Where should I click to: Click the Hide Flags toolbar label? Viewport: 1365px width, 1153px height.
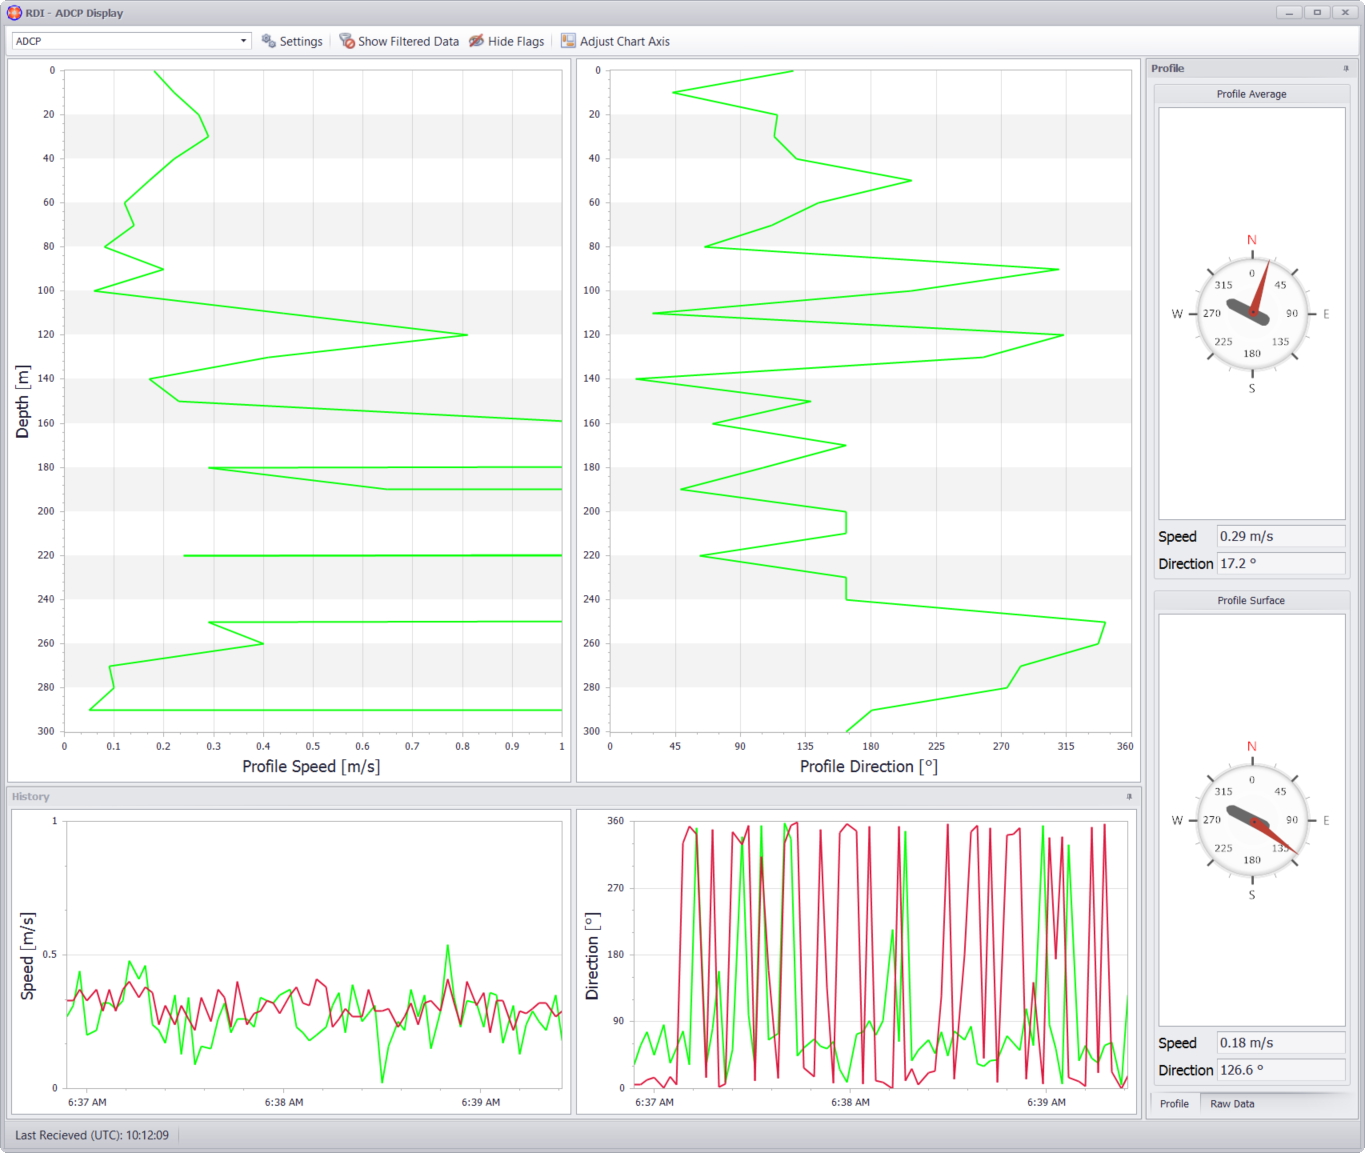pos(516,41)
